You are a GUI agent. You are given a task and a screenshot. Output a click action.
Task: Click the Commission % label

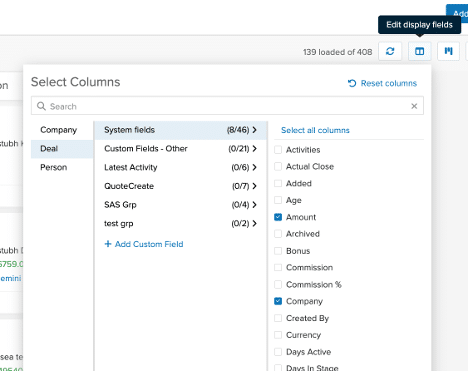click(x=314, y=284)
